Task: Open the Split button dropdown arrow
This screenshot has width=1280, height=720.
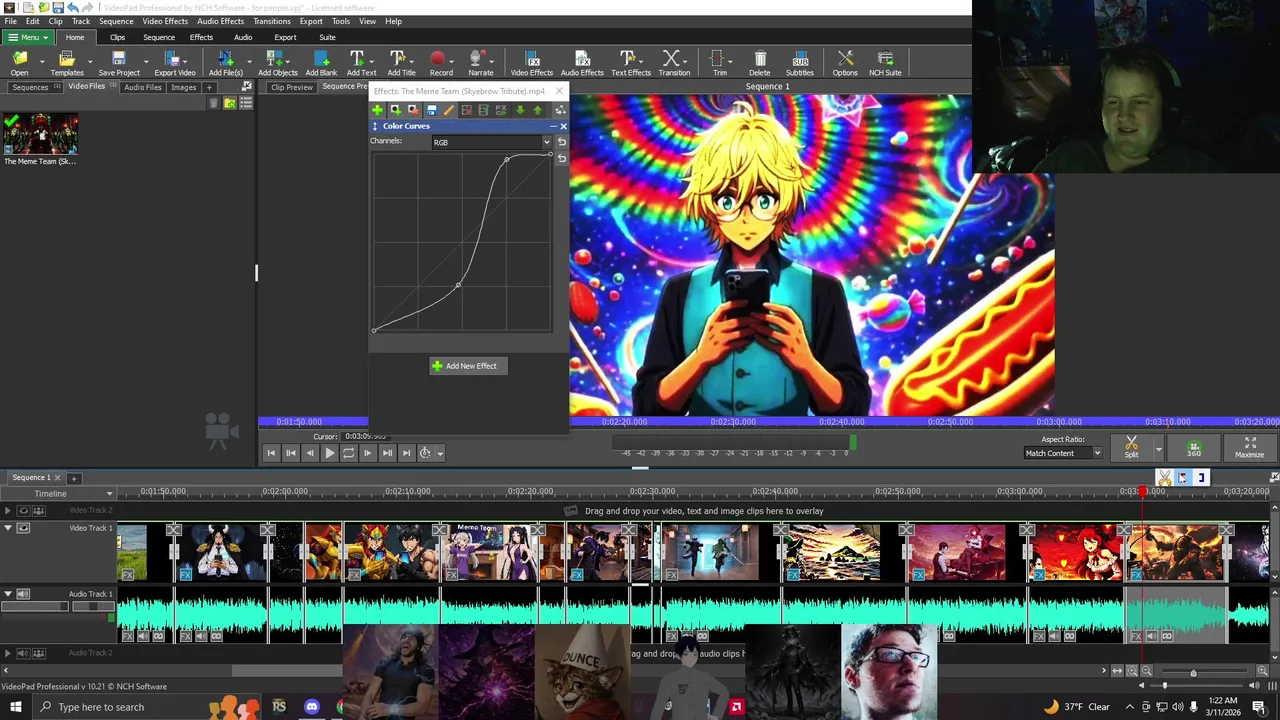Action: (x=1158, y=449)
